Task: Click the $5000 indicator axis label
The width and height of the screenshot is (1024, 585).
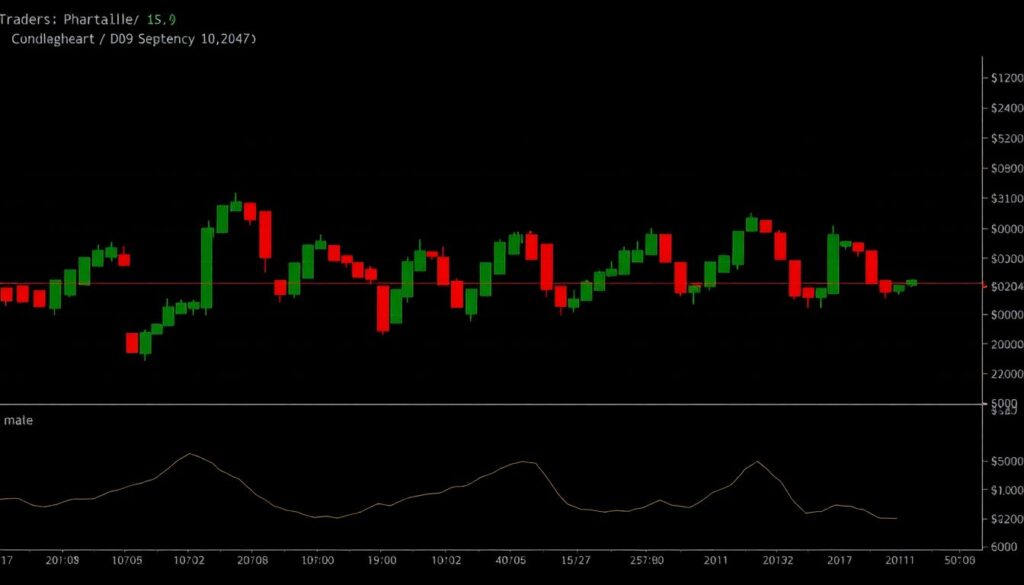Action: 1004,461
